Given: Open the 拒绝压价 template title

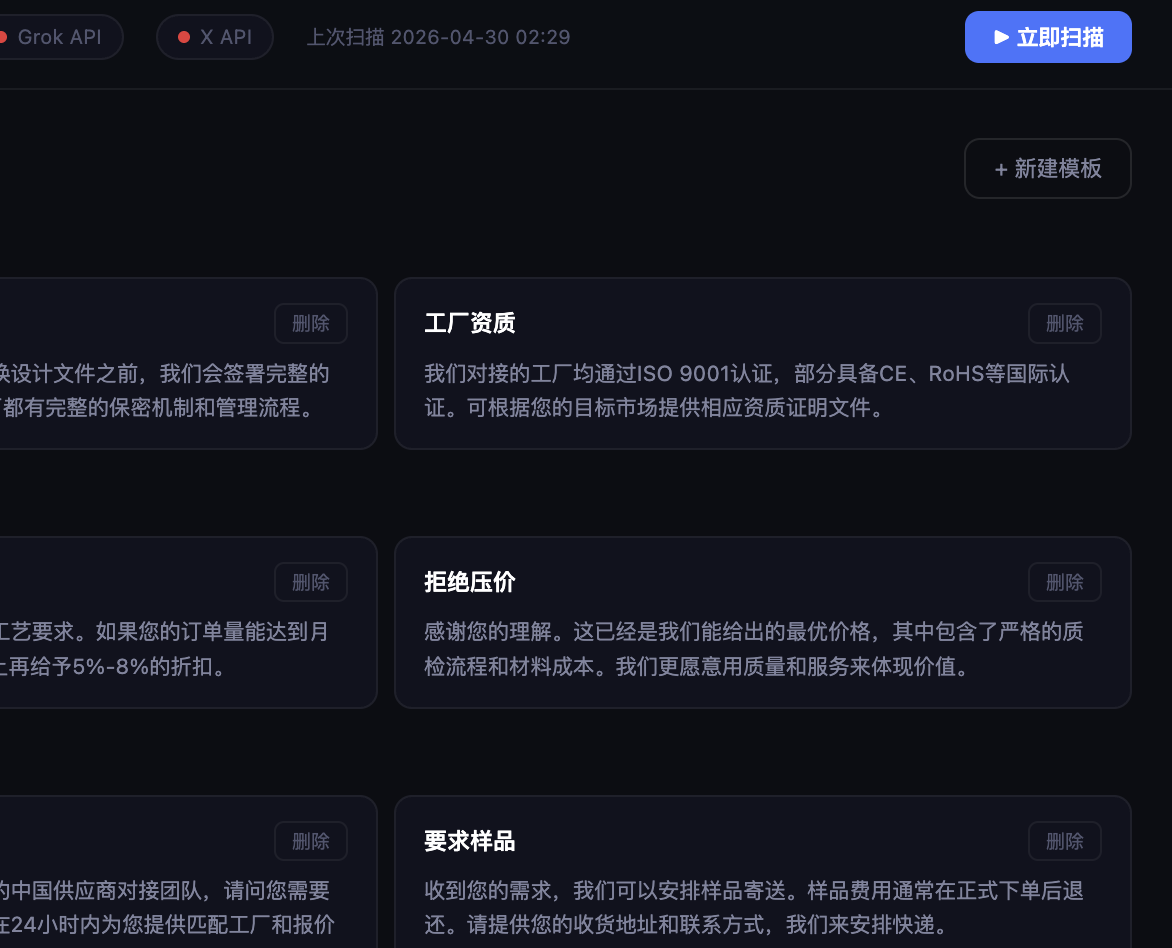Looking at the screenshot, I should click(x=470, y=582).
